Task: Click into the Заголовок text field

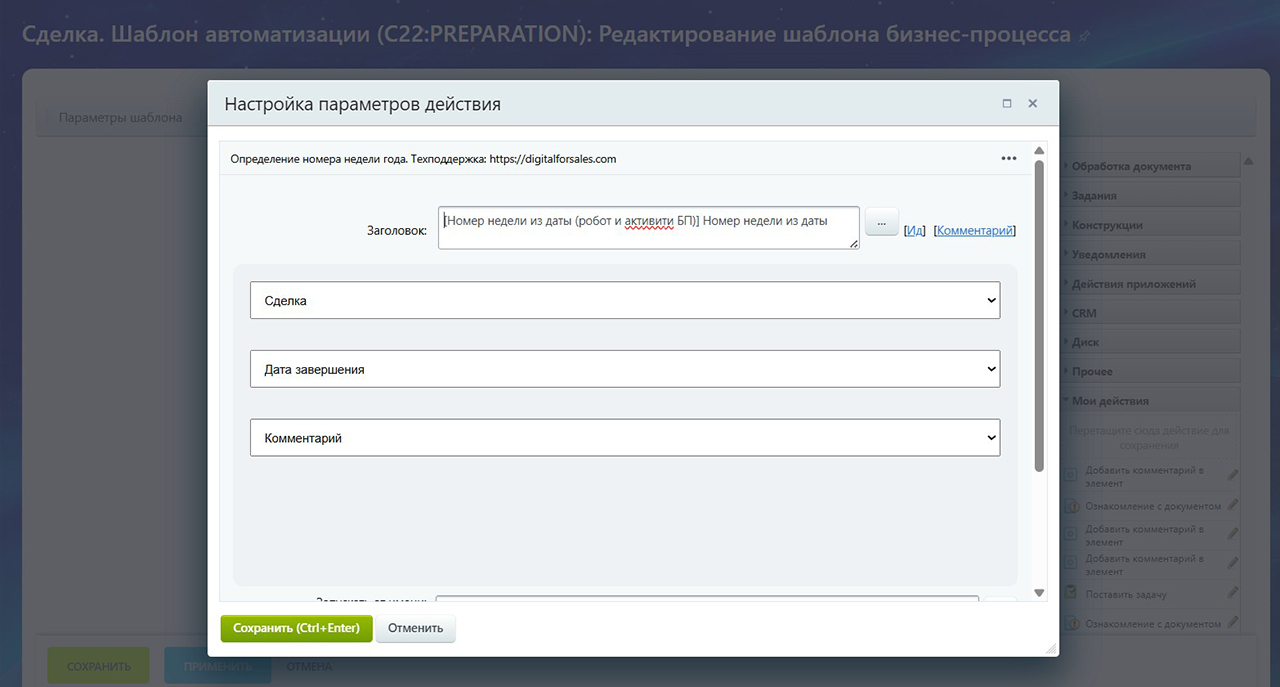Action: click(x=648, y=227)
